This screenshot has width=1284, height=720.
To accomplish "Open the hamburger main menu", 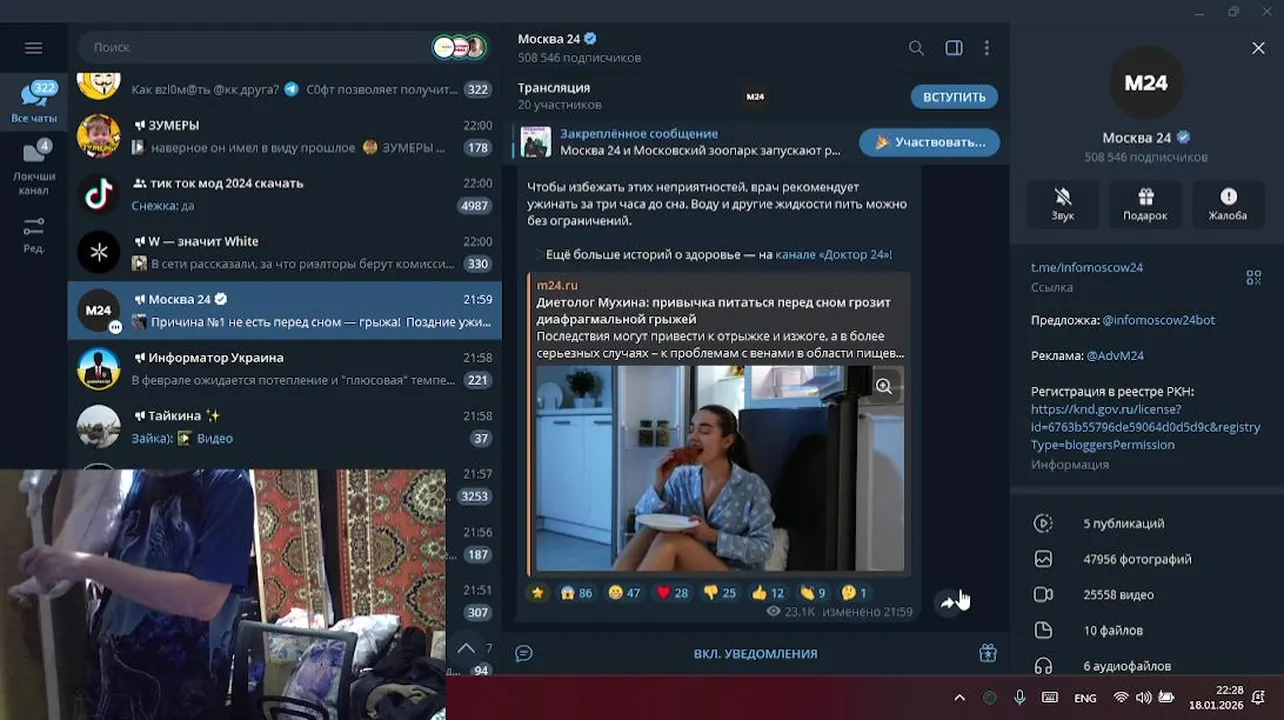I will [33, 48].
